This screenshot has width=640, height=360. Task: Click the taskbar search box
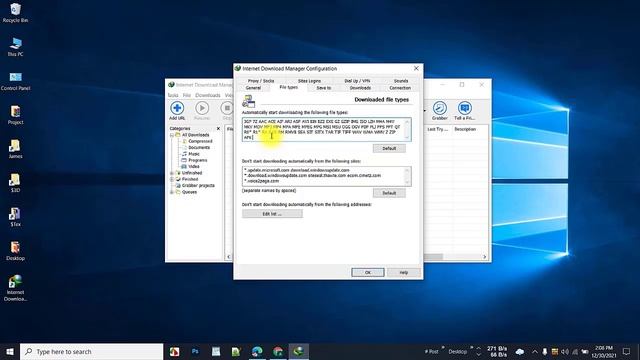(x=91, y=351)
